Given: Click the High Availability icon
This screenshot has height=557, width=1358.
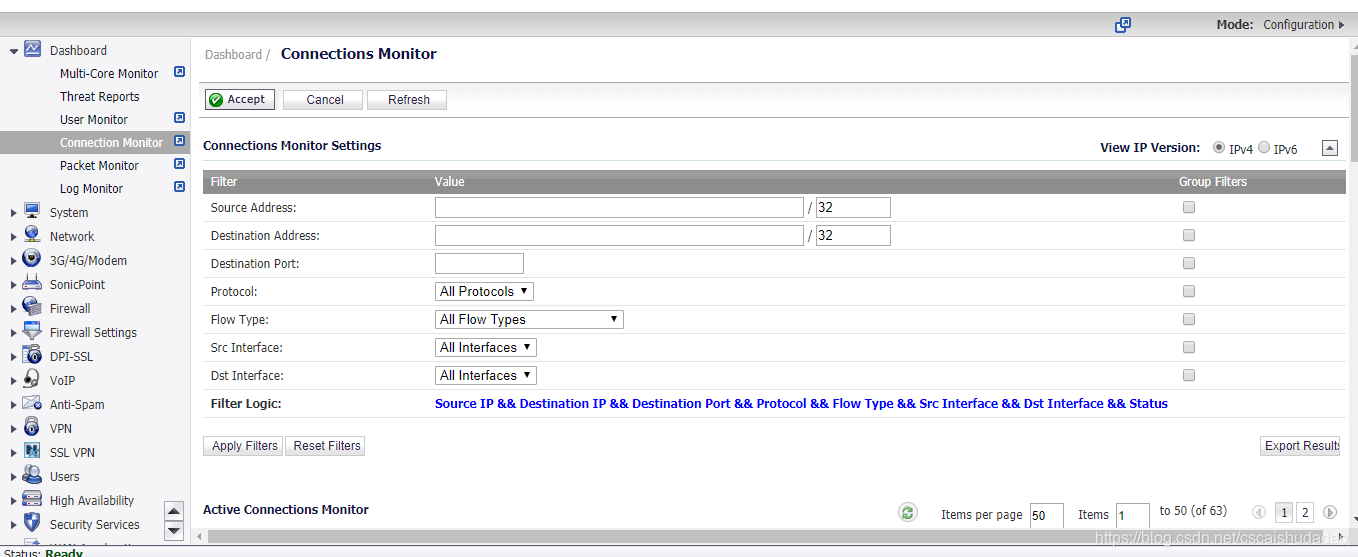Looking at the screenshot, I should pyautogui.click(x=32, y=499).
